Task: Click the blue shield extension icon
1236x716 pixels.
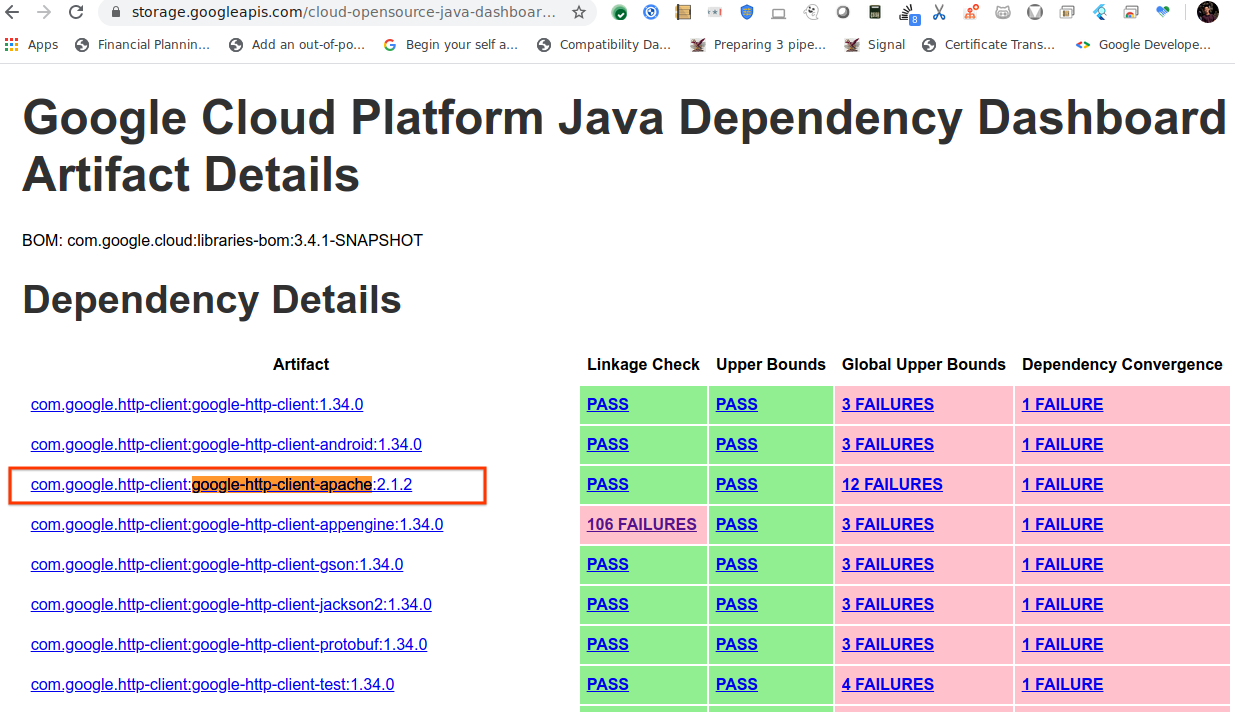Action: click(x=747, y=14)
